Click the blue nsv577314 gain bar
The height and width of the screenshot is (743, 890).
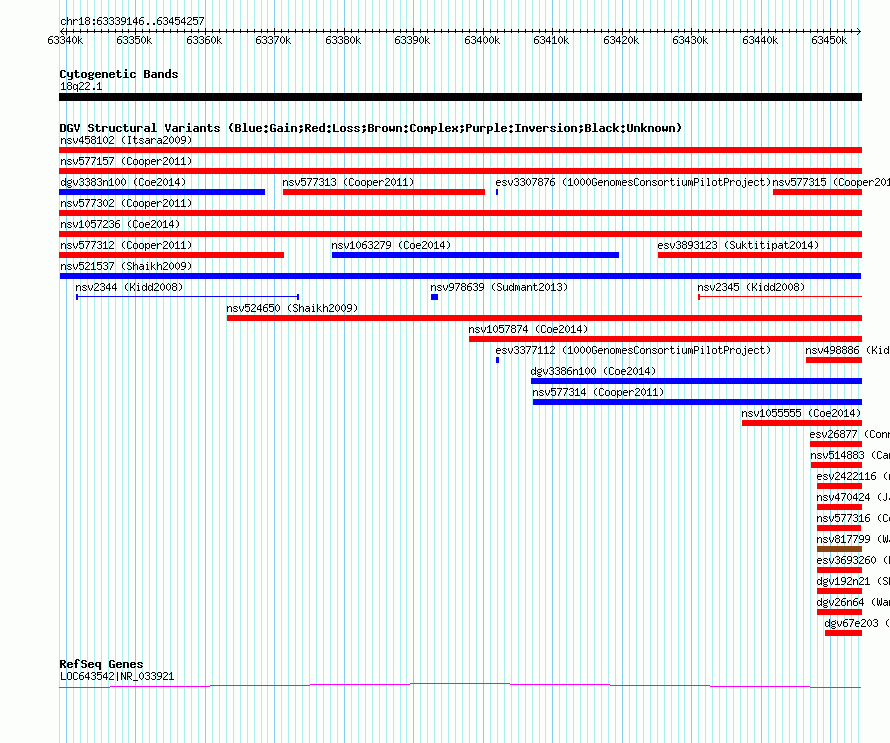(x=697, y=402)
